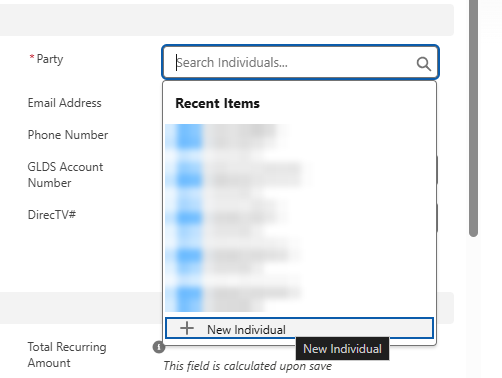
Task: Click the vertical scrollbar thumb
Action: (473, 117)
